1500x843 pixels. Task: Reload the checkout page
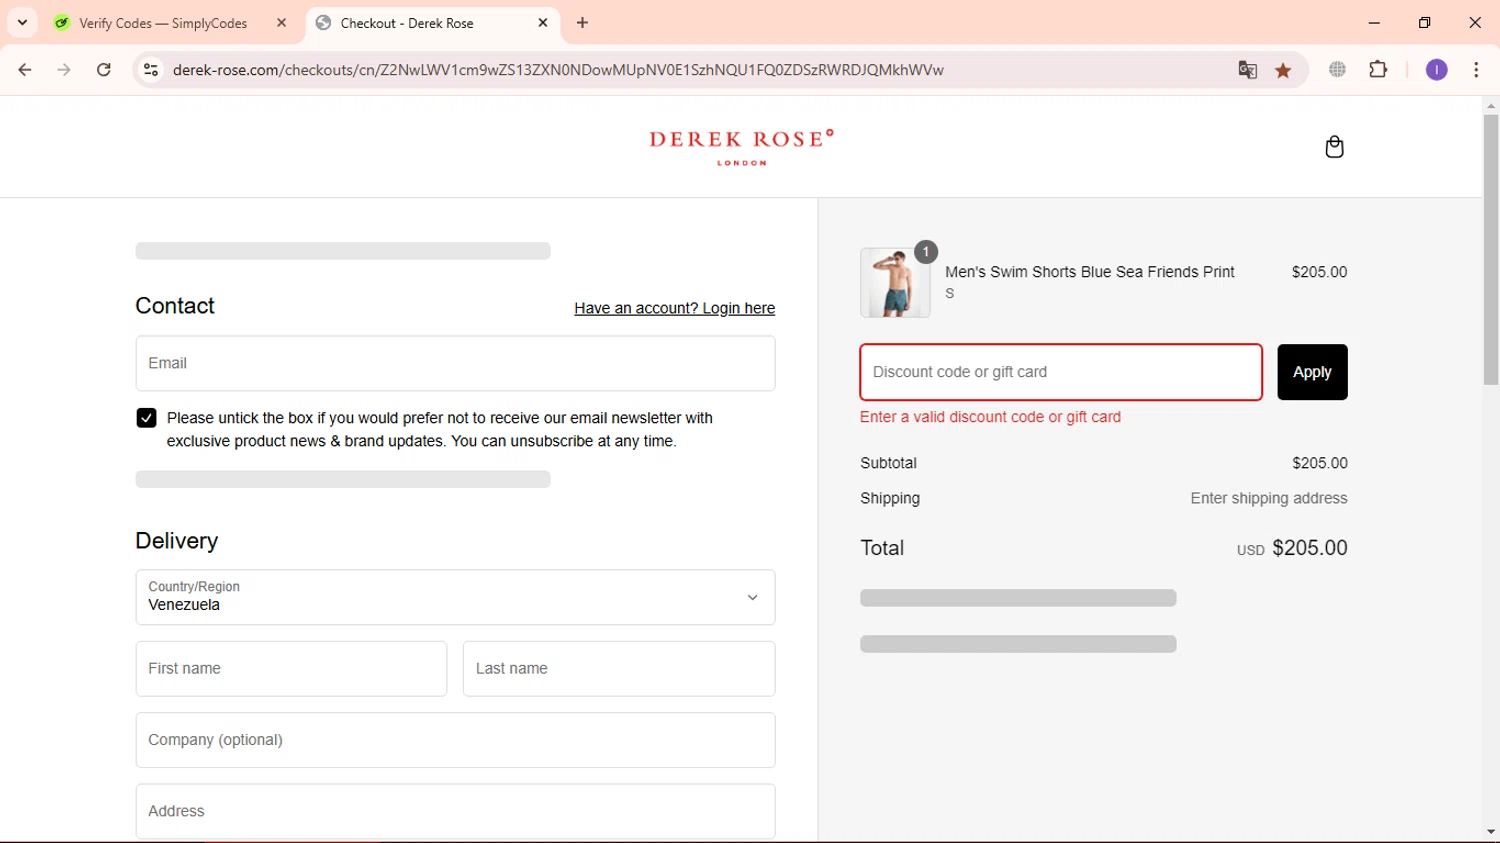[x=104, y=70]
